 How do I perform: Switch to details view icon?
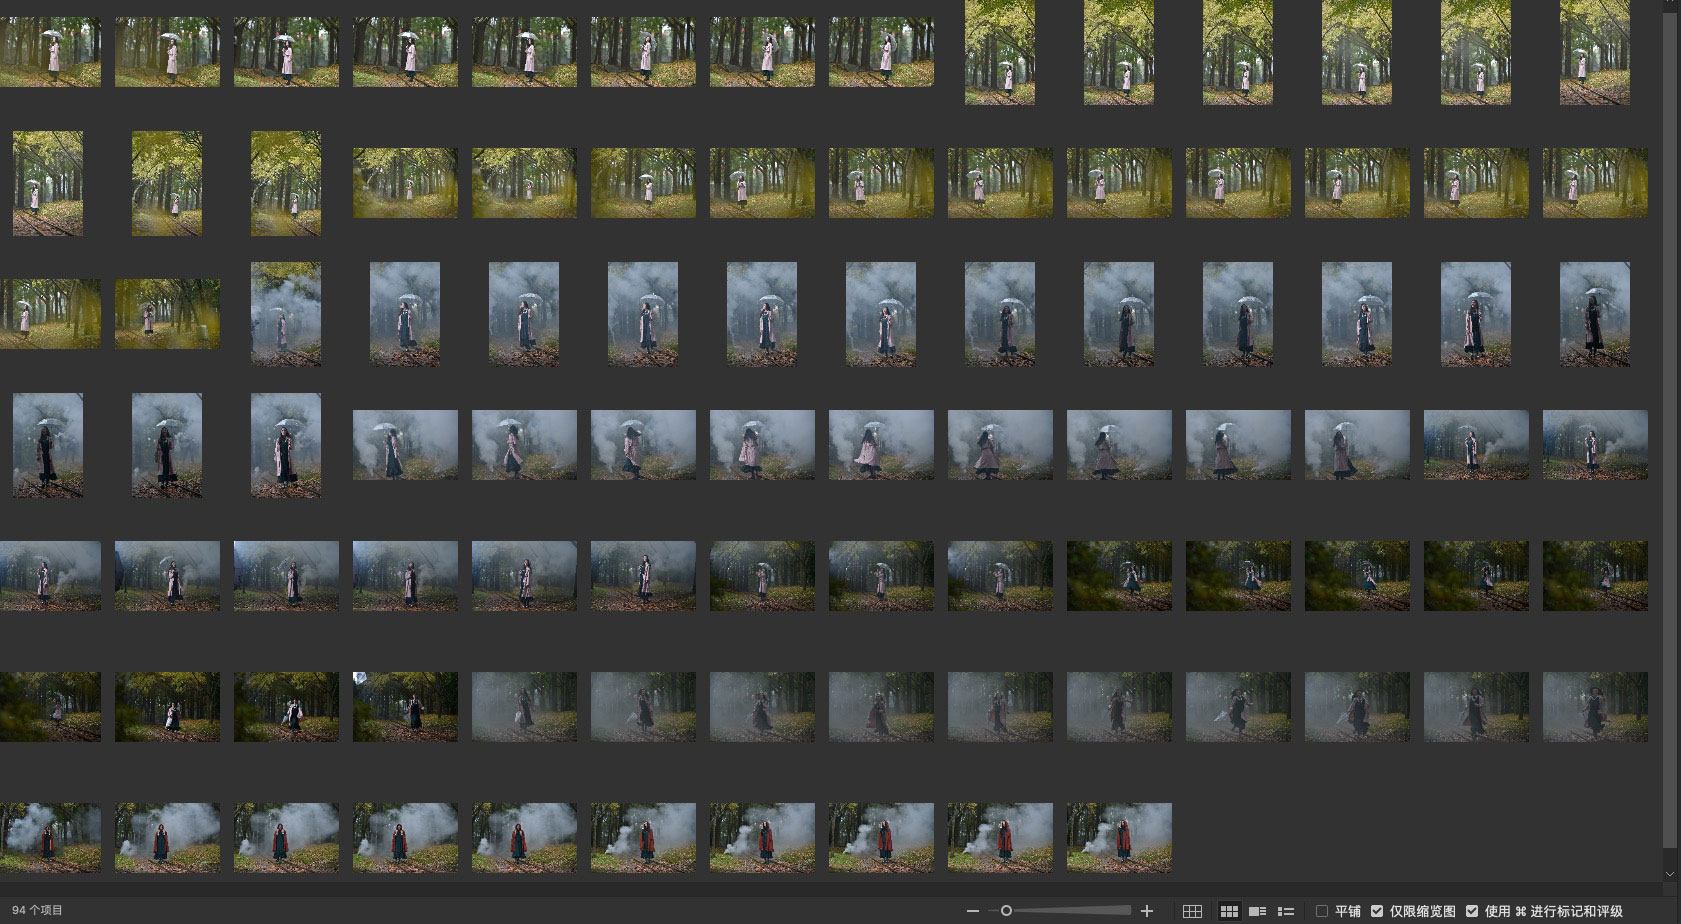pos(1258,911)
